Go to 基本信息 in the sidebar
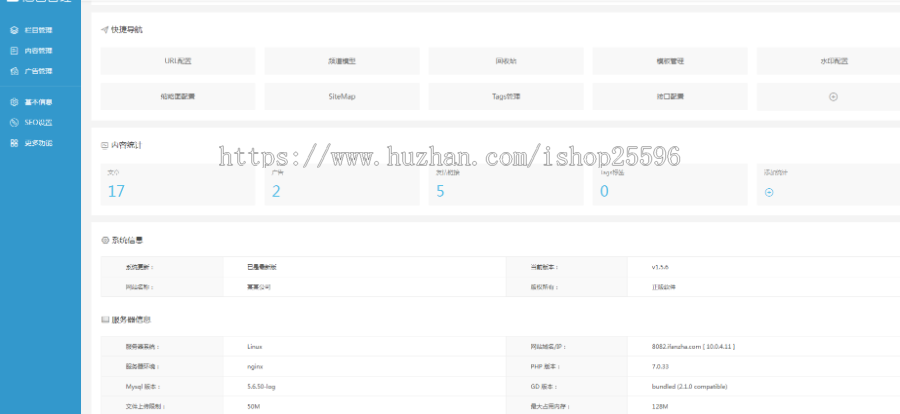Viewport: 900px width, 414px height. 38,102
